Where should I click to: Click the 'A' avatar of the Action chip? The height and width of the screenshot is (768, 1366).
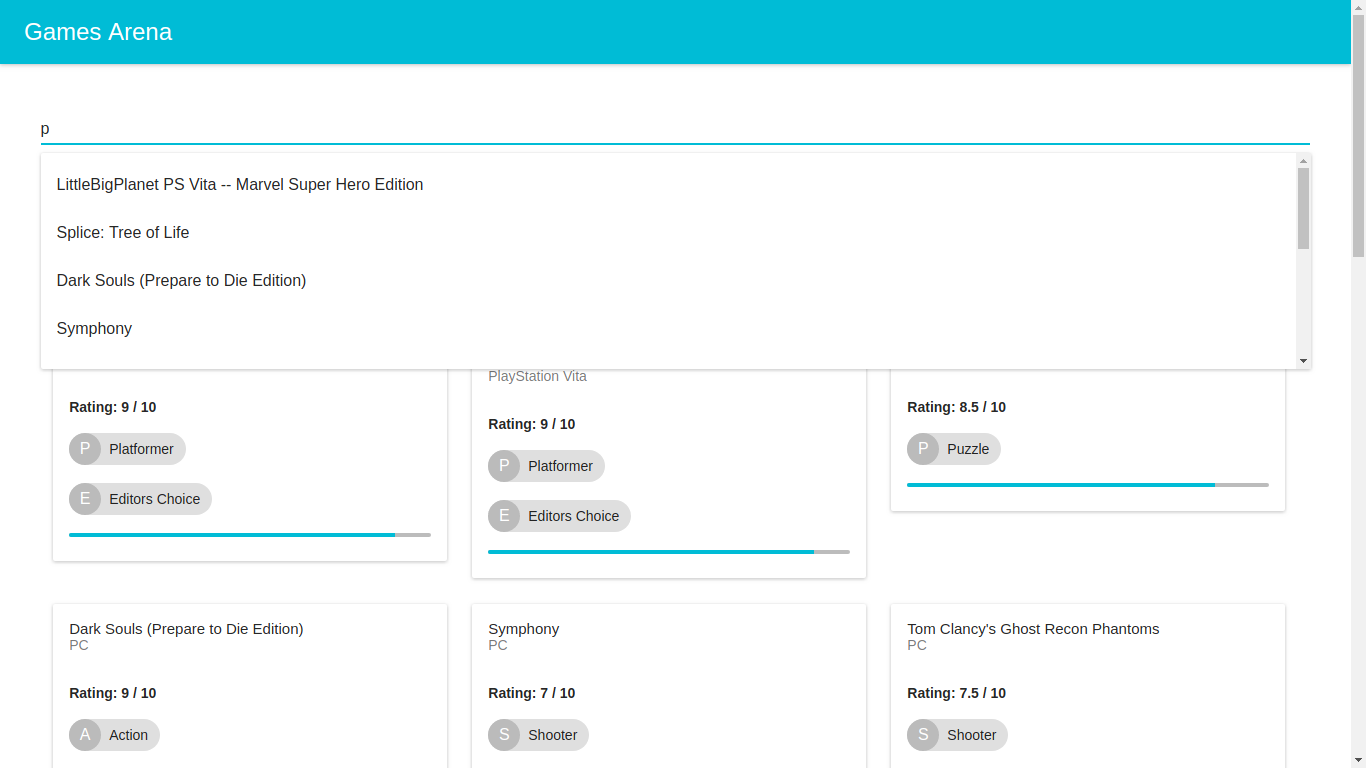click(85, 735)
